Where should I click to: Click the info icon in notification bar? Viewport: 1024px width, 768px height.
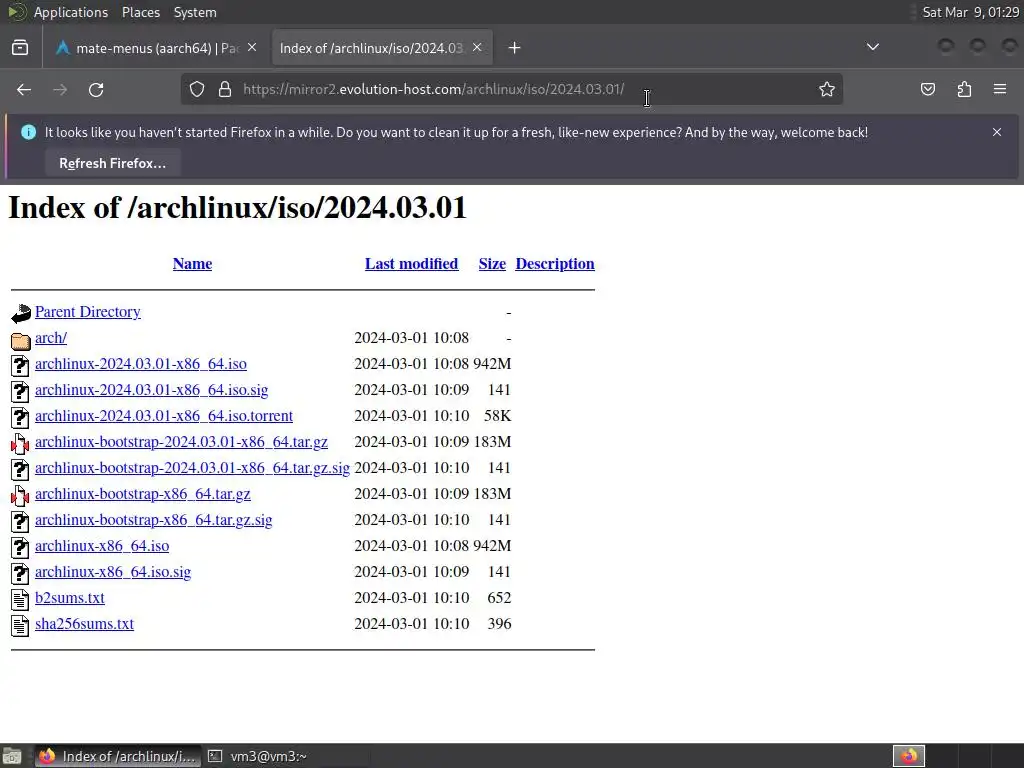click(28, 132)
